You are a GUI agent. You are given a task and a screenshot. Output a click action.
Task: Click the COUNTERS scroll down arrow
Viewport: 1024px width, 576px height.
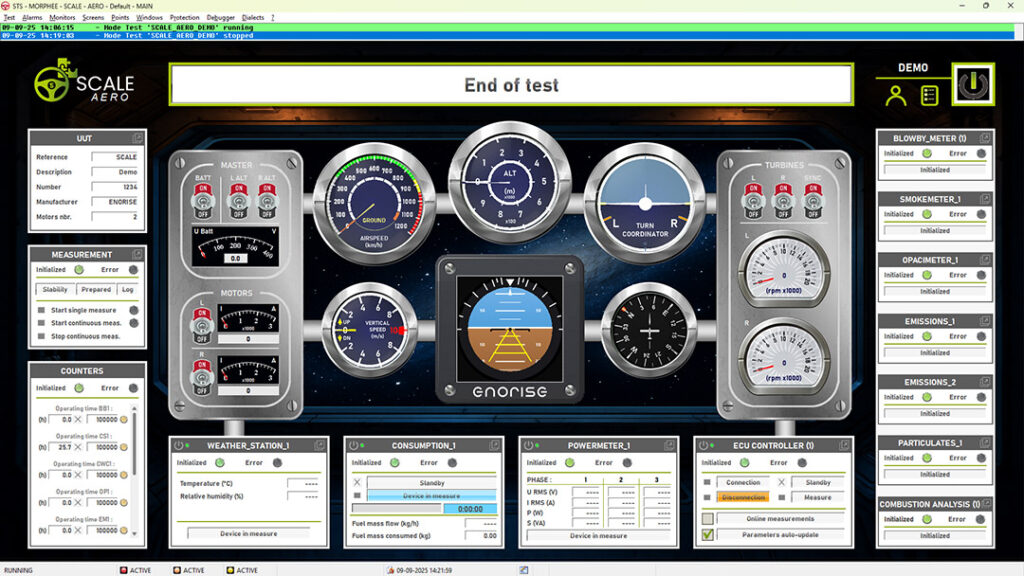click(x=135, y=534)
